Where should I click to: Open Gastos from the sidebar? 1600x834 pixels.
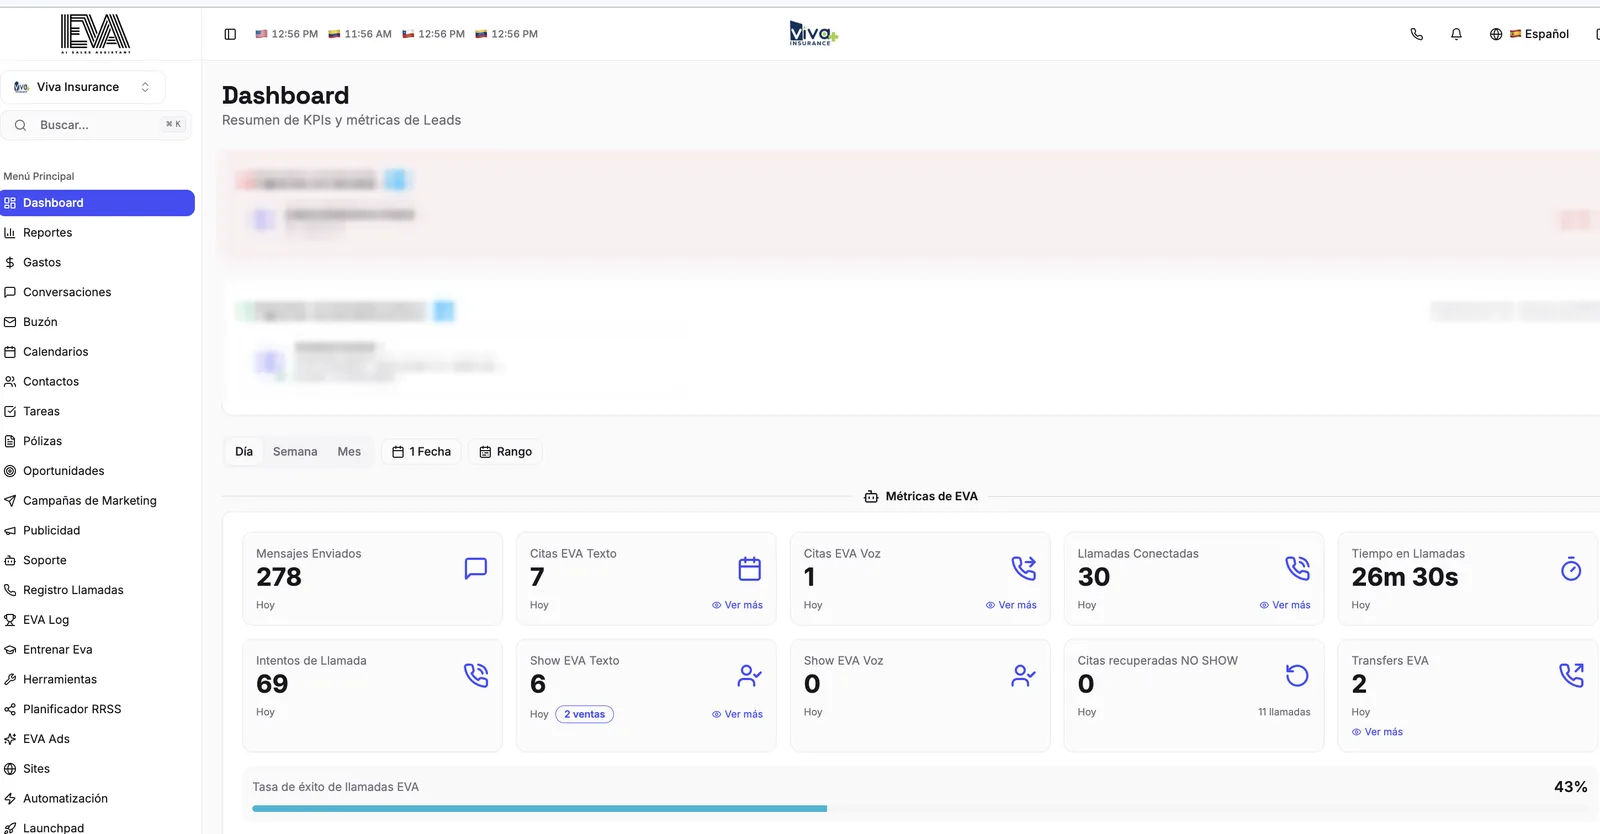(97, 262)
